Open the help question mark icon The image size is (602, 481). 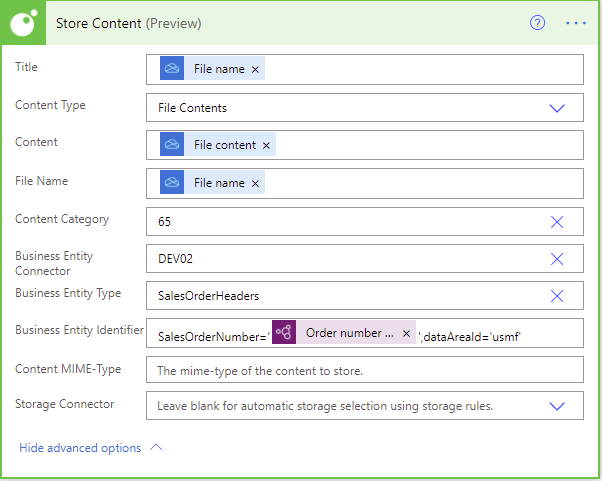pos(537,23)
